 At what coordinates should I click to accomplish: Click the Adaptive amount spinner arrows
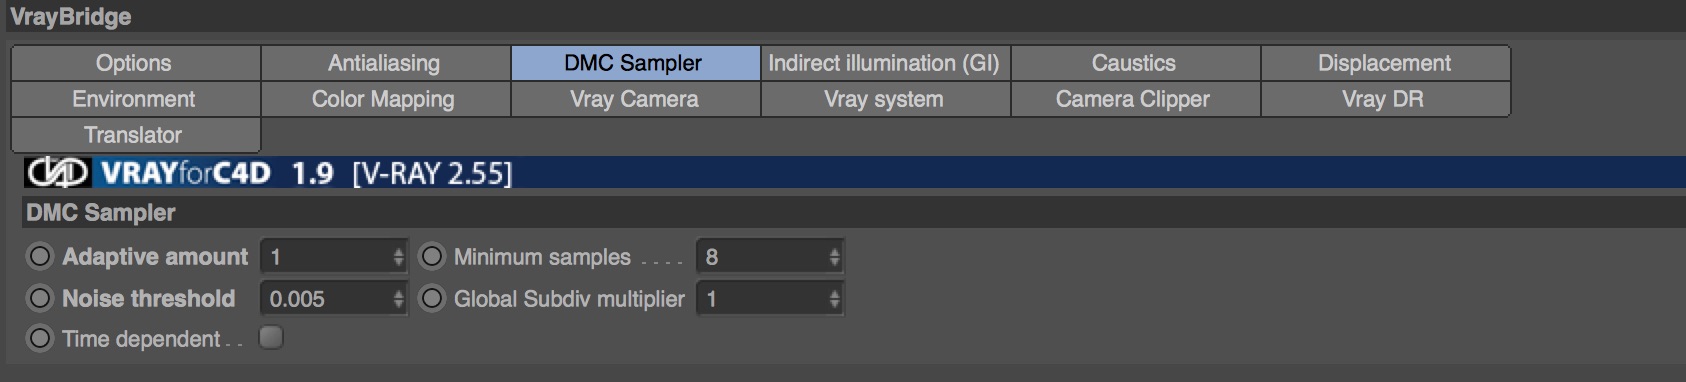coord(398,257)
